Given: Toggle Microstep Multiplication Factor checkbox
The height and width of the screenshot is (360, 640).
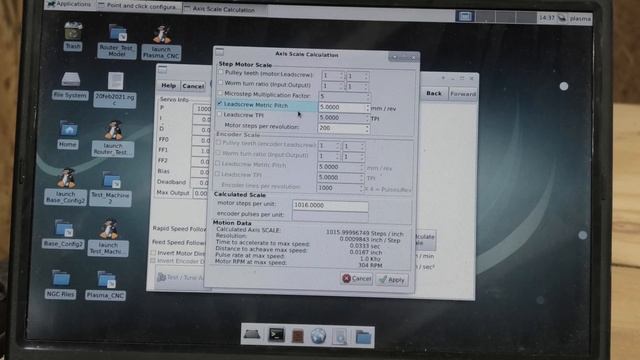Looking at the screenshot, I should point(220,93).
